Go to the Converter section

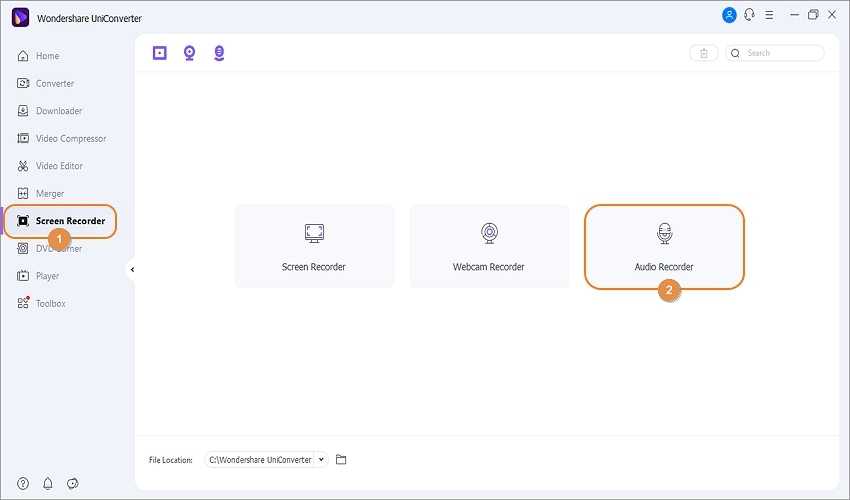[x=54, y=83]
